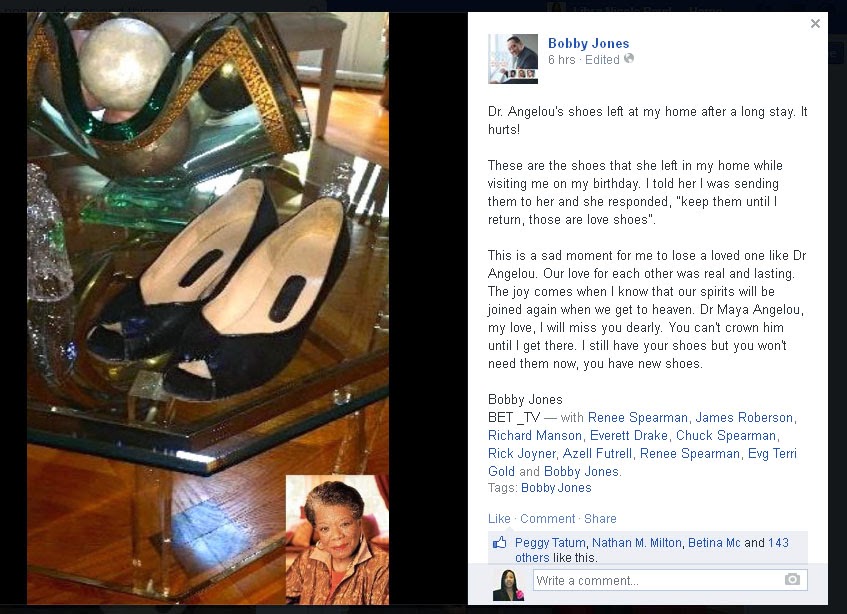Open Azell Futrell's tagged profile

597,454
